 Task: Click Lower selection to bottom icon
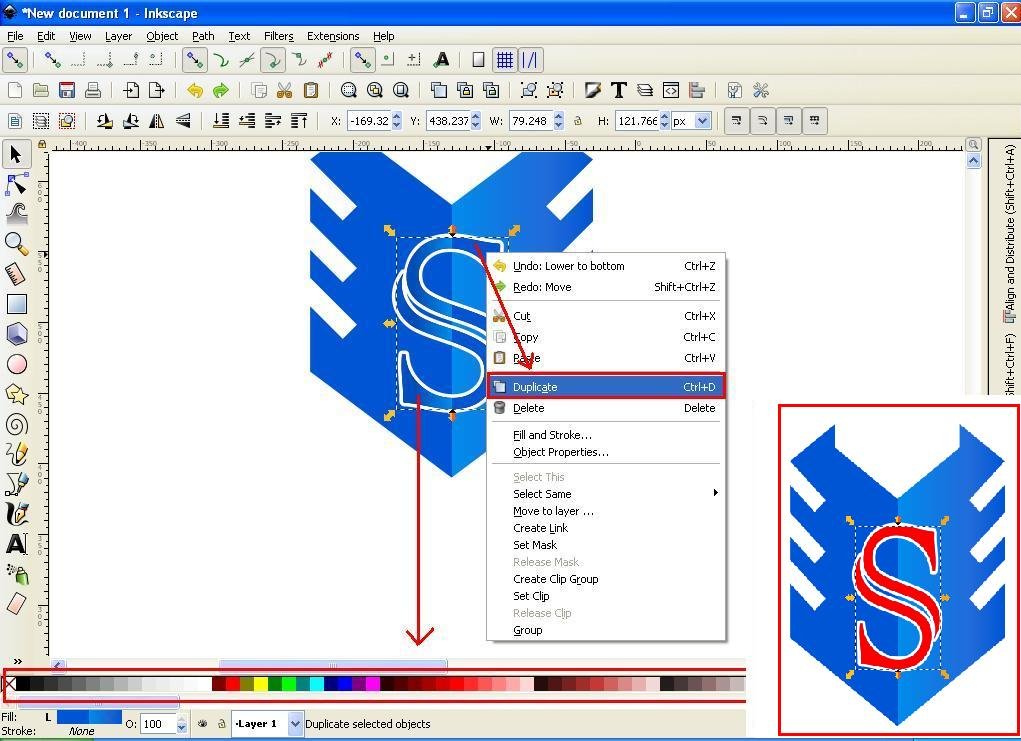pos(221,120)
